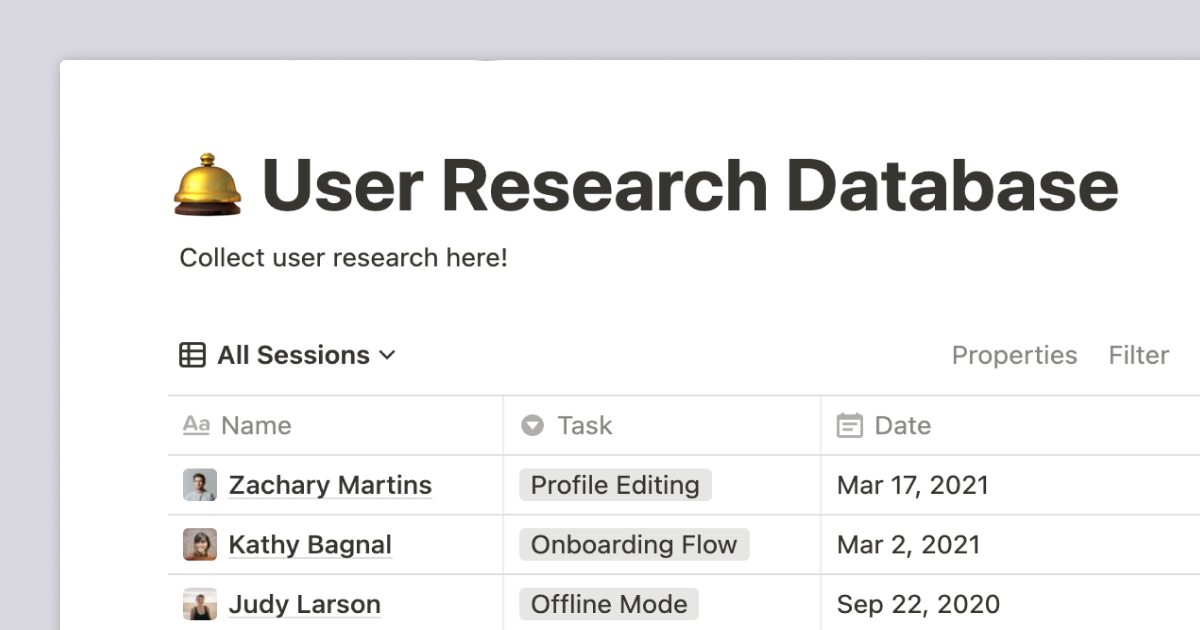
Task: Open the Zachary Martins page
Action: click(x=330, y=485)
